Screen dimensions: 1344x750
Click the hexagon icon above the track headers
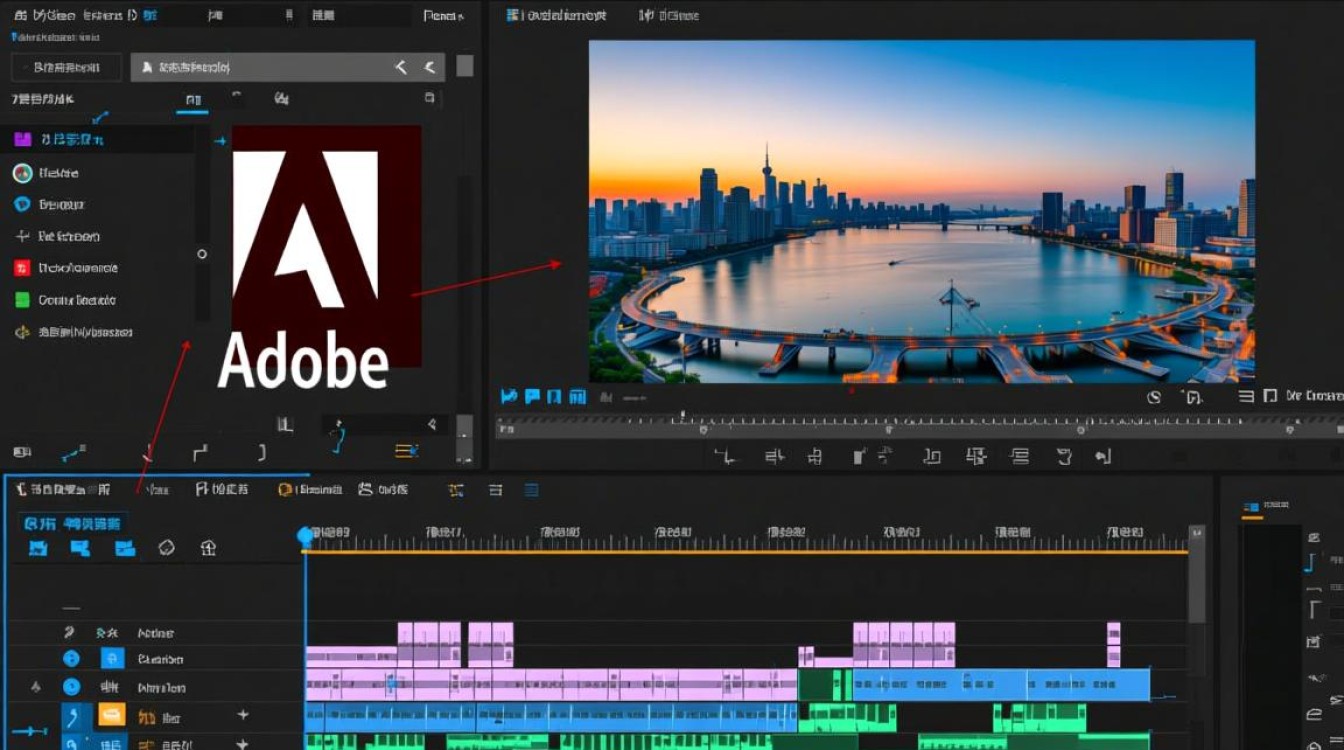point(167,548)
